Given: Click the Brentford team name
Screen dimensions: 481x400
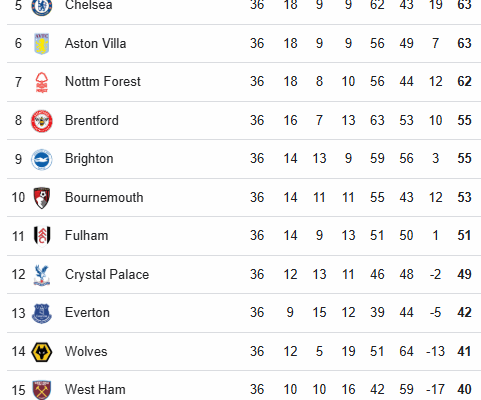Looking at the screenshot, I should coord(92,120).
